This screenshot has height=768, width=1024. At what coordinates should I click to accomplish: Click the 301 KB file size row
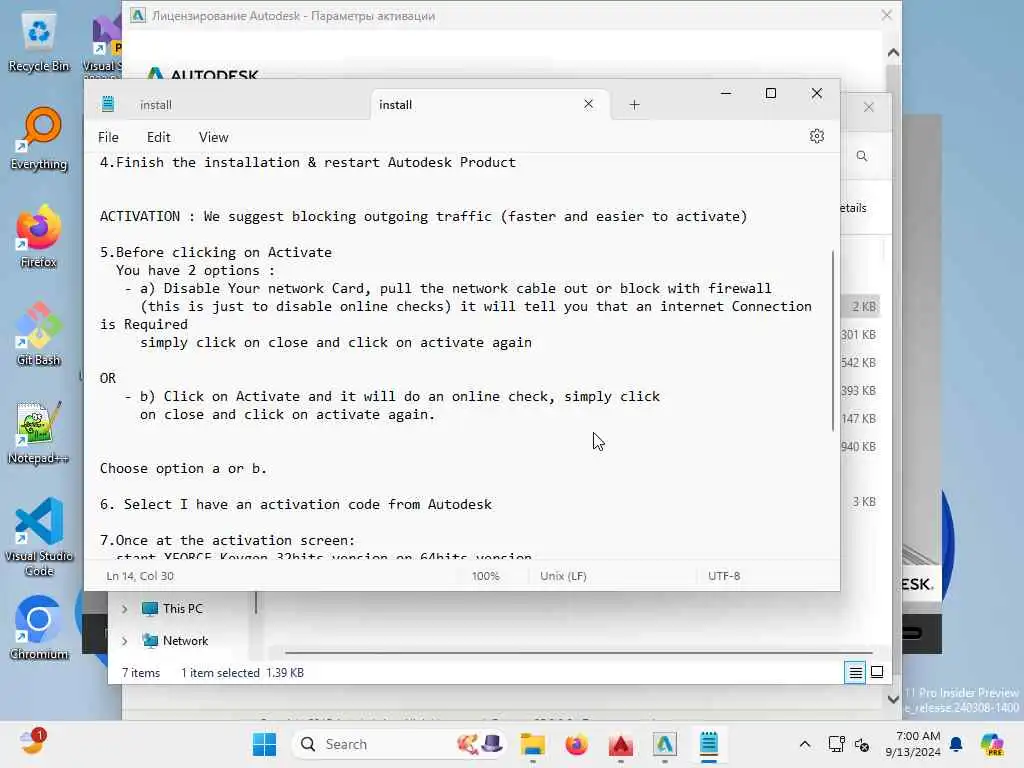point(858,334)
